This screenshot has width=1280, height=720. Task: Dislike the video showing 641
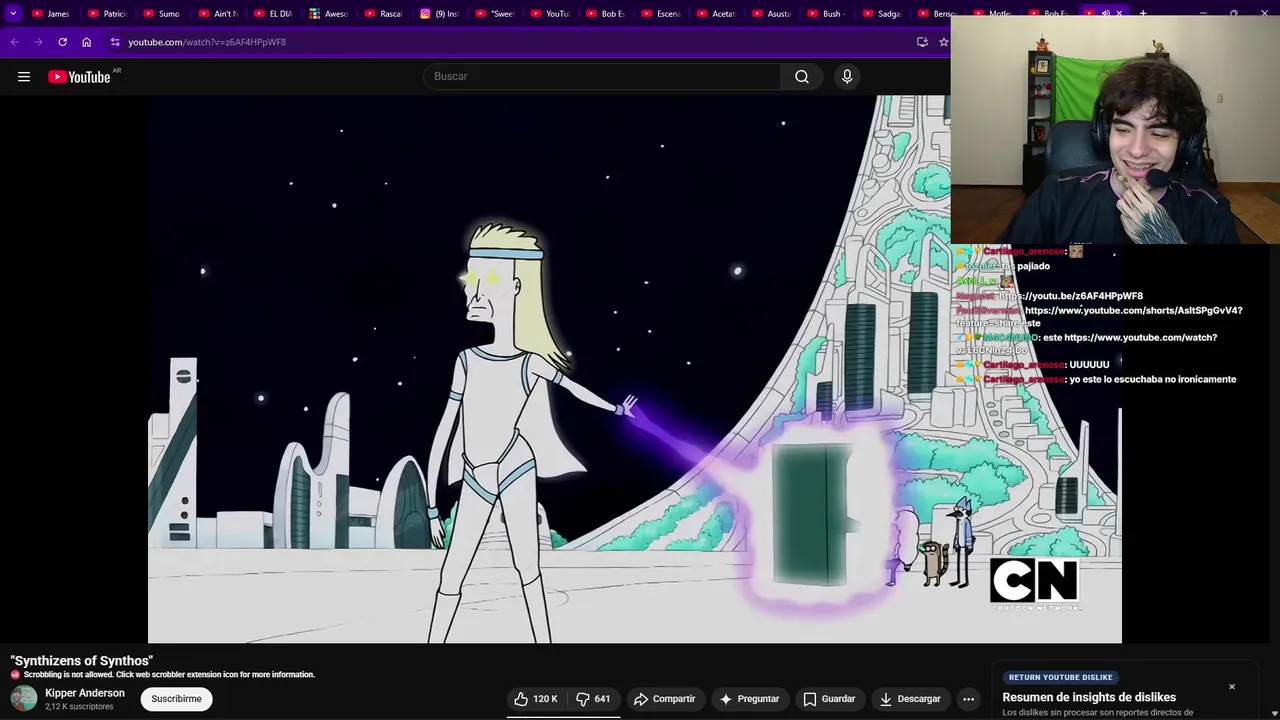click(x=593, y=699)
